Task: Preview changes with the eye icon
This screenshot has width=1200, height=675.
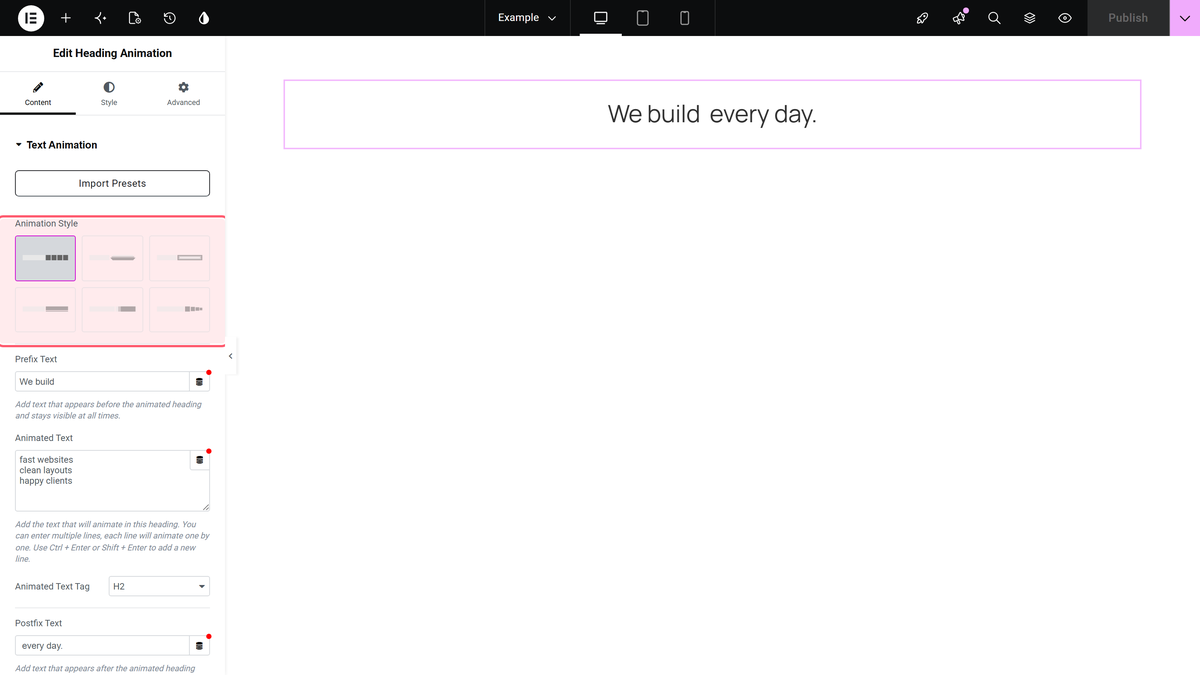Action: (1065, 18)
